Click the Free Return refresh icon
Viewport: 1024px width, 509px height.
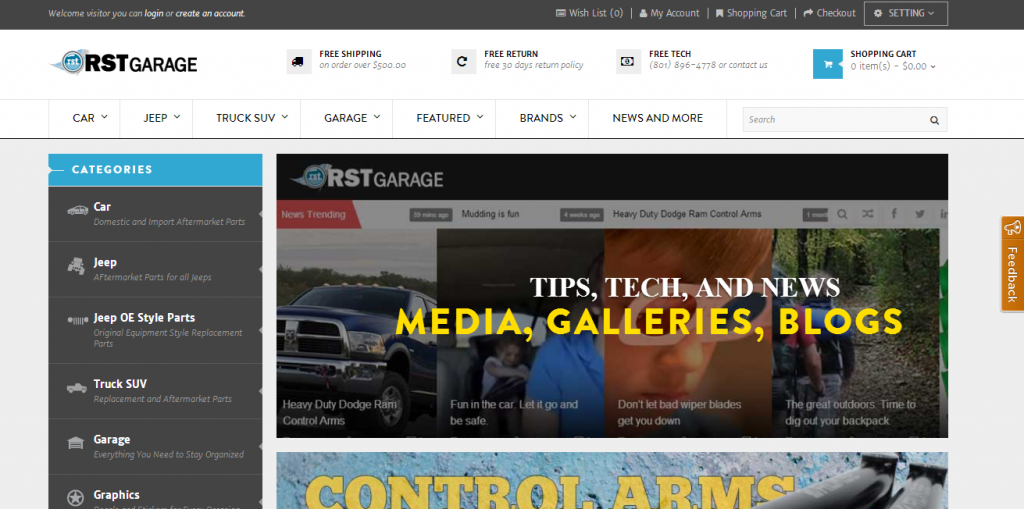point(463,61)
